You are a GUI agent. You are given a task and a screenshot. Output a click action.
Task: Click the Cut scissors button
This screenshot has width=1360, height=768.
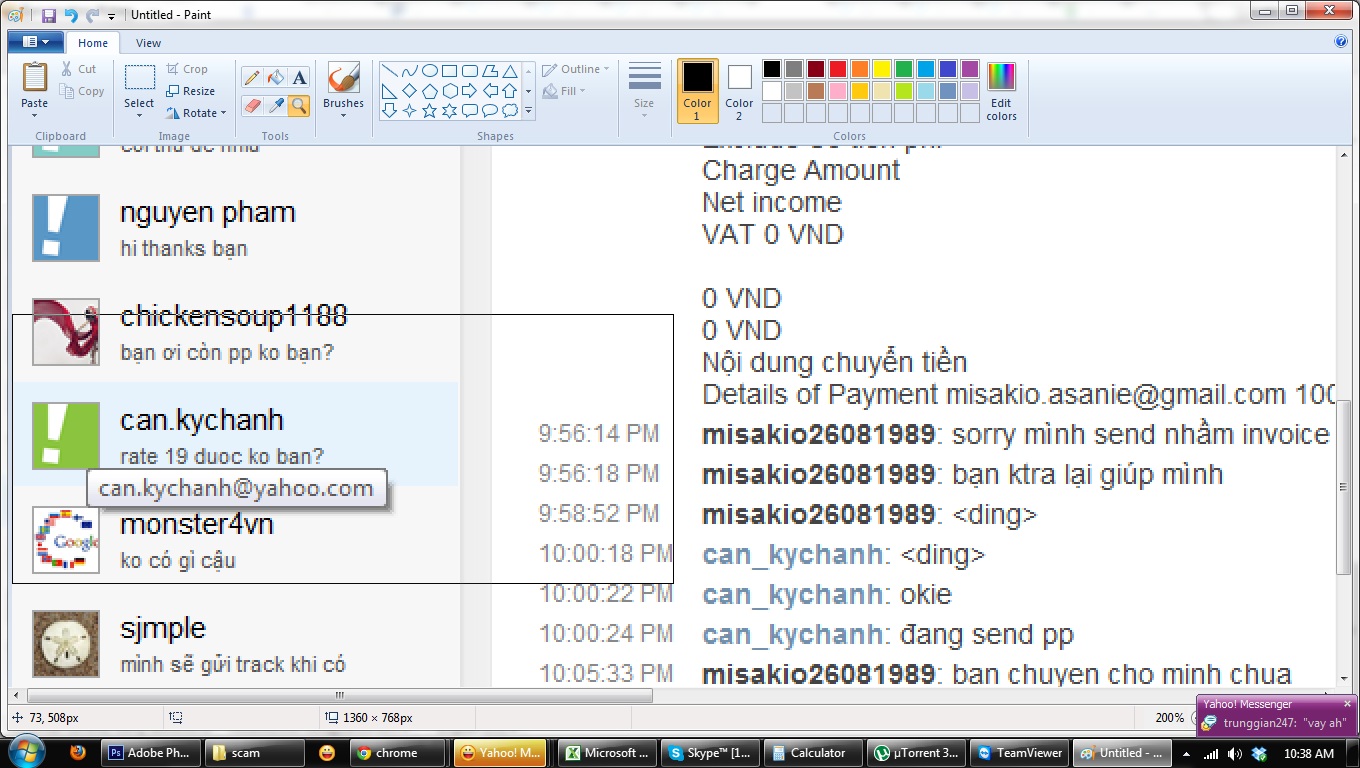point(78,69)
